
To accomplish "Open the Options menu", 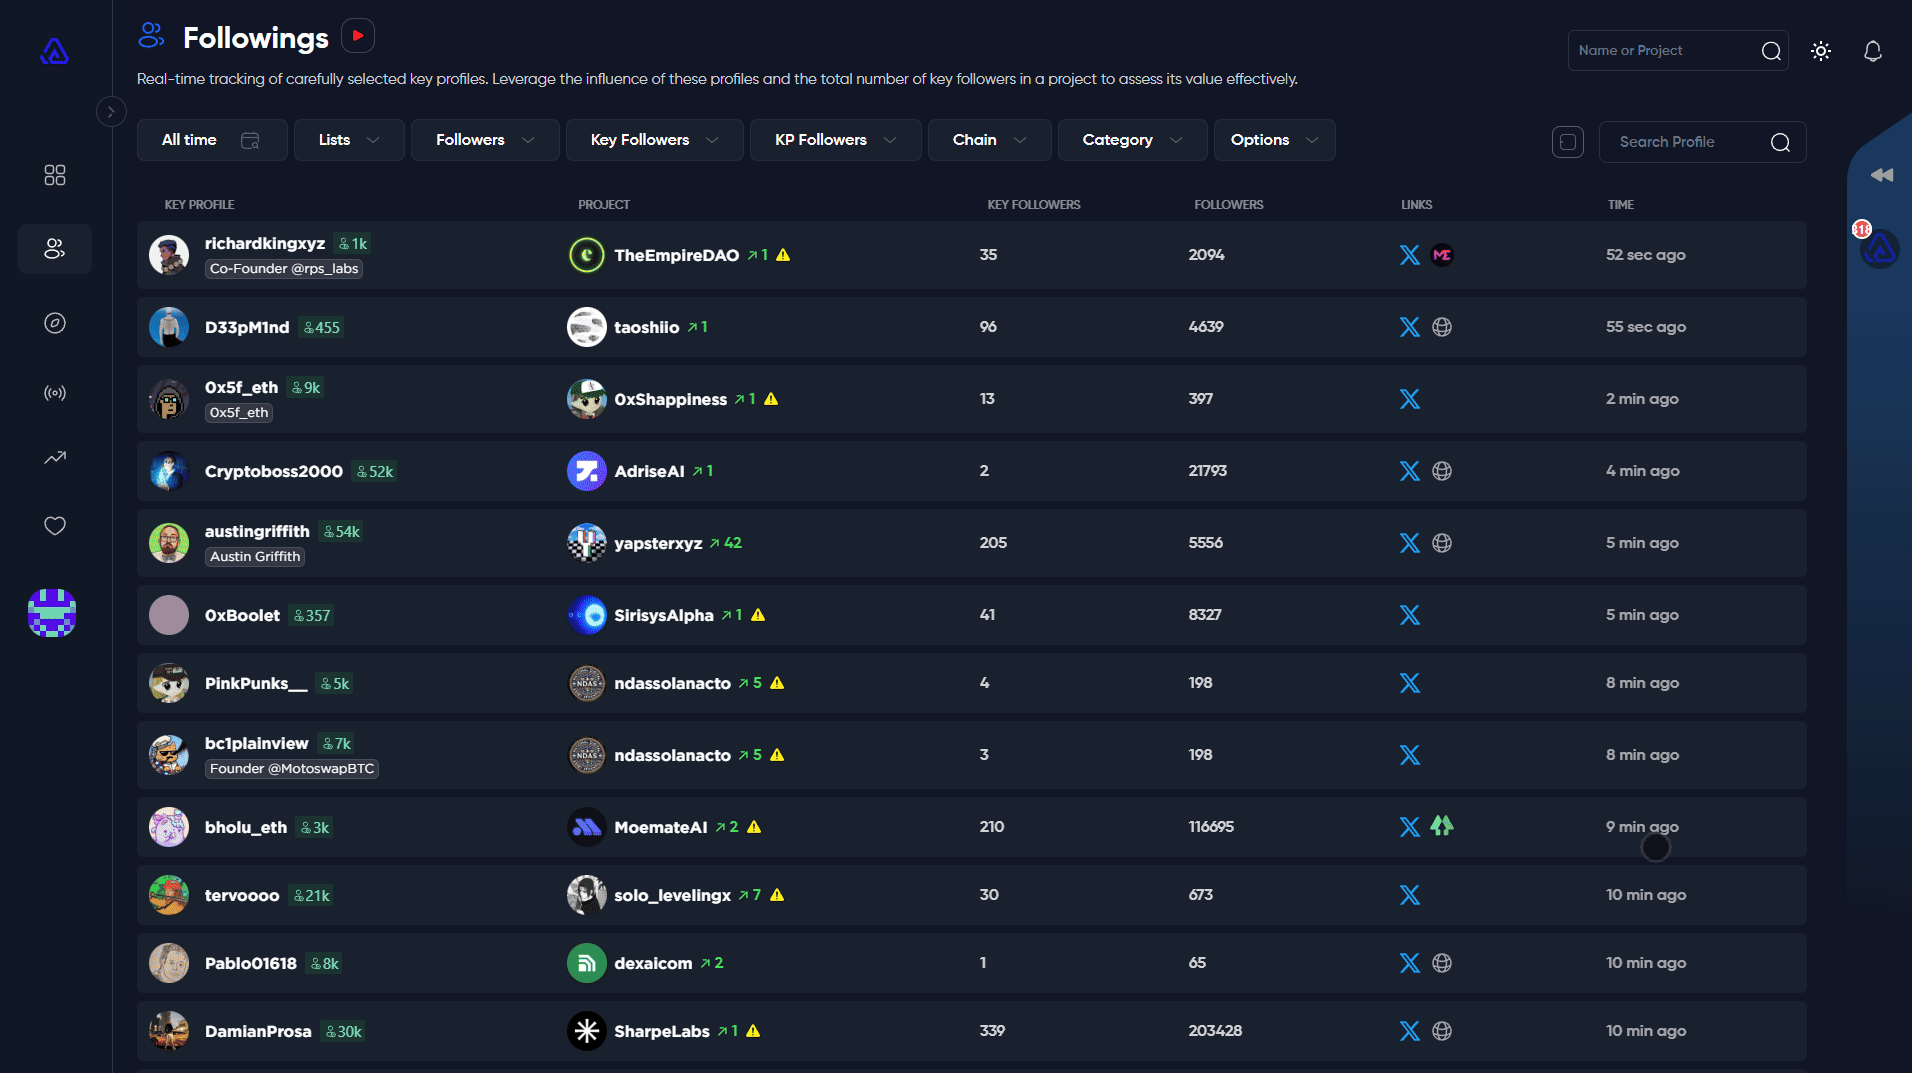I will point(1273,140).
